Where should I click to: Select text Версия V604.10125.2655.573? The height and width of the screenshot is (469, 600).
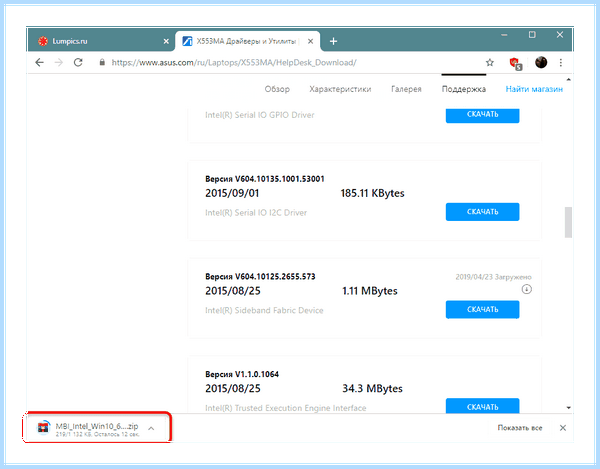(260, 277)
